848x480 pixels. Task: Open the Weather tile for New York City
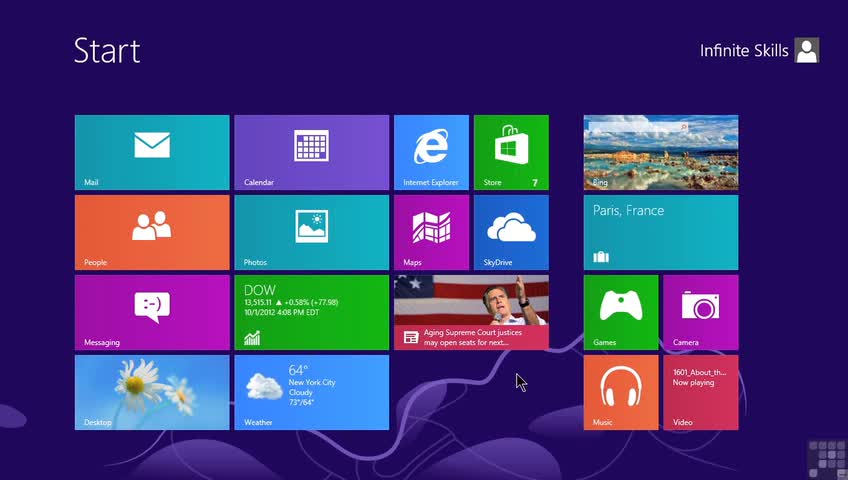coord(312,392)
